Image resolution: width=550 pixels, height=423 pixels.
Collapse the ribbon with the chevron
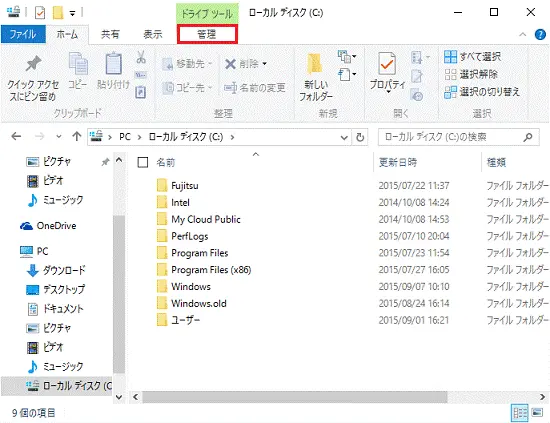pos(523,34)
